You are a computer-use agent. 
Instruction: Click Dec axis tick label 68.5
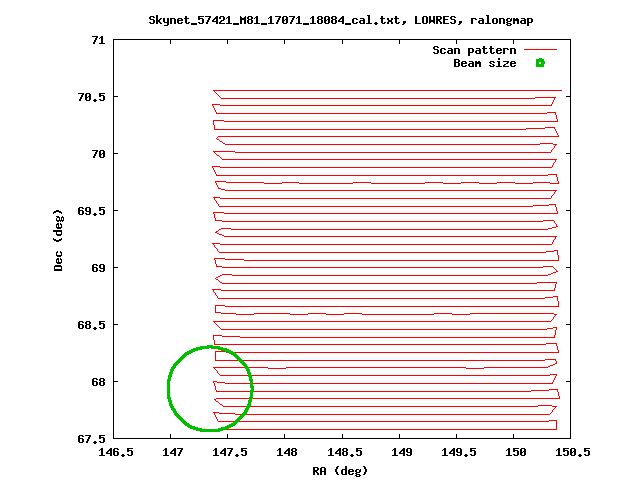91,325
